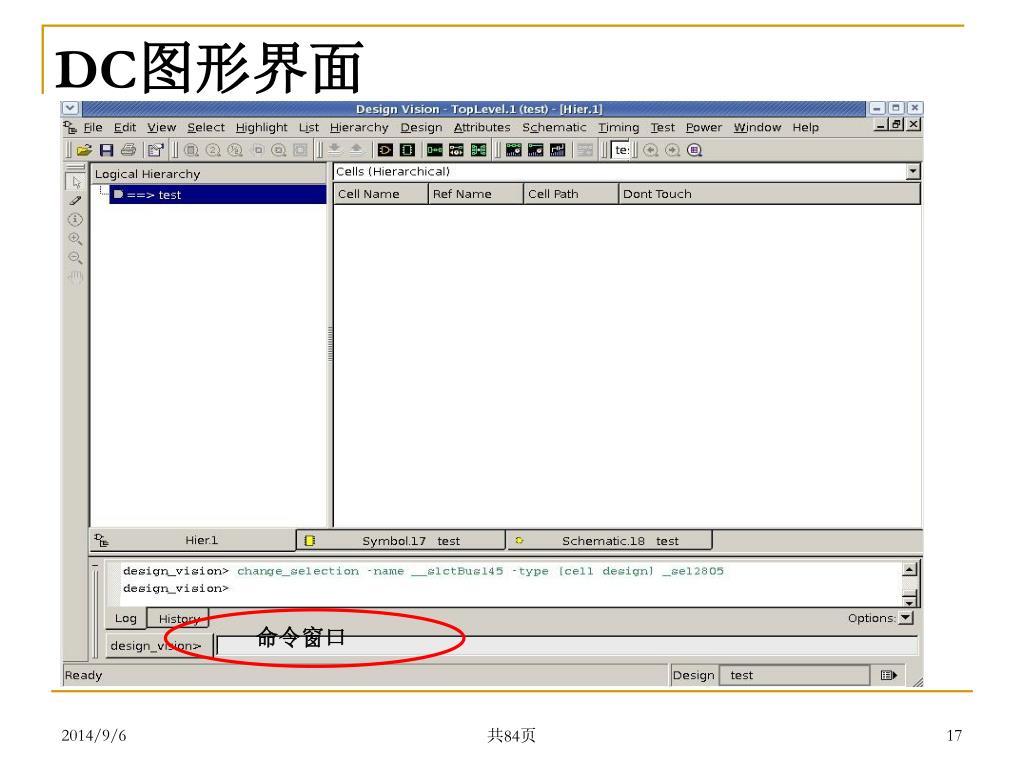Viewport: 1024px width, 768px height.
Task: Open the Highlight menu
Action: pyautogui.click(x=261, y=127)
